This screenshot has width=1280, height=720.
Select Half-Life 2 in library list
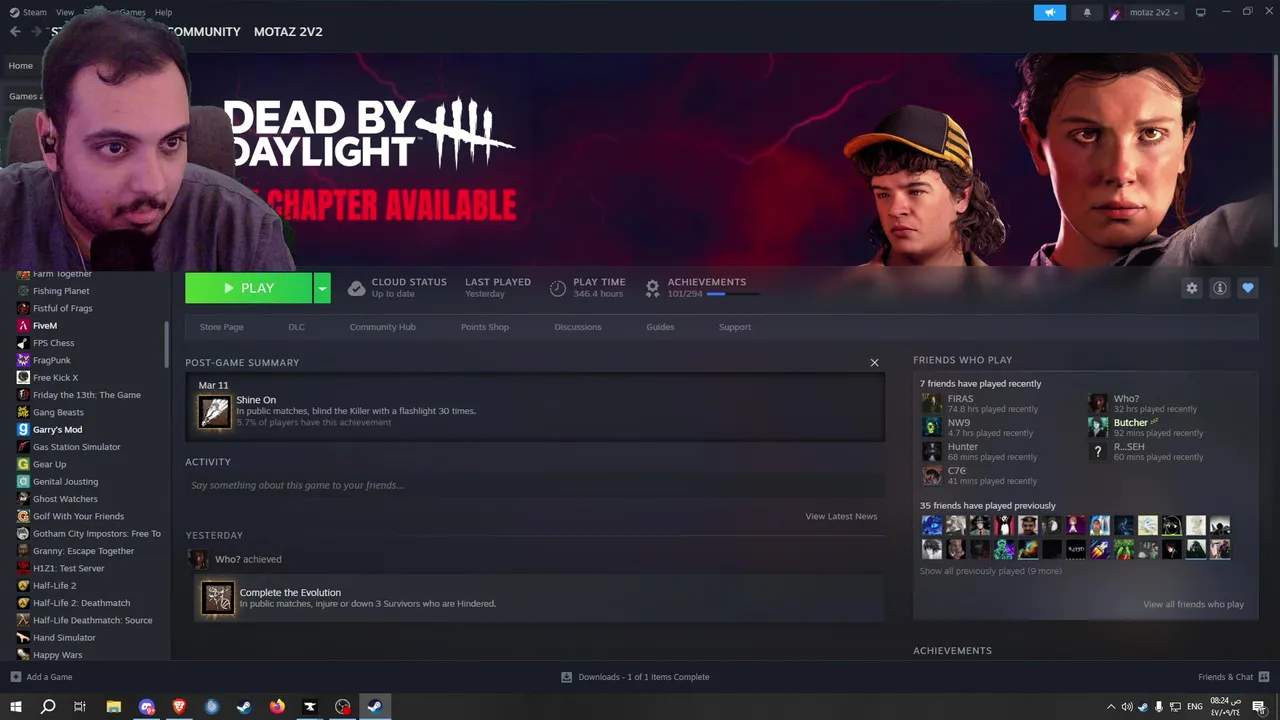click(54, 586)
